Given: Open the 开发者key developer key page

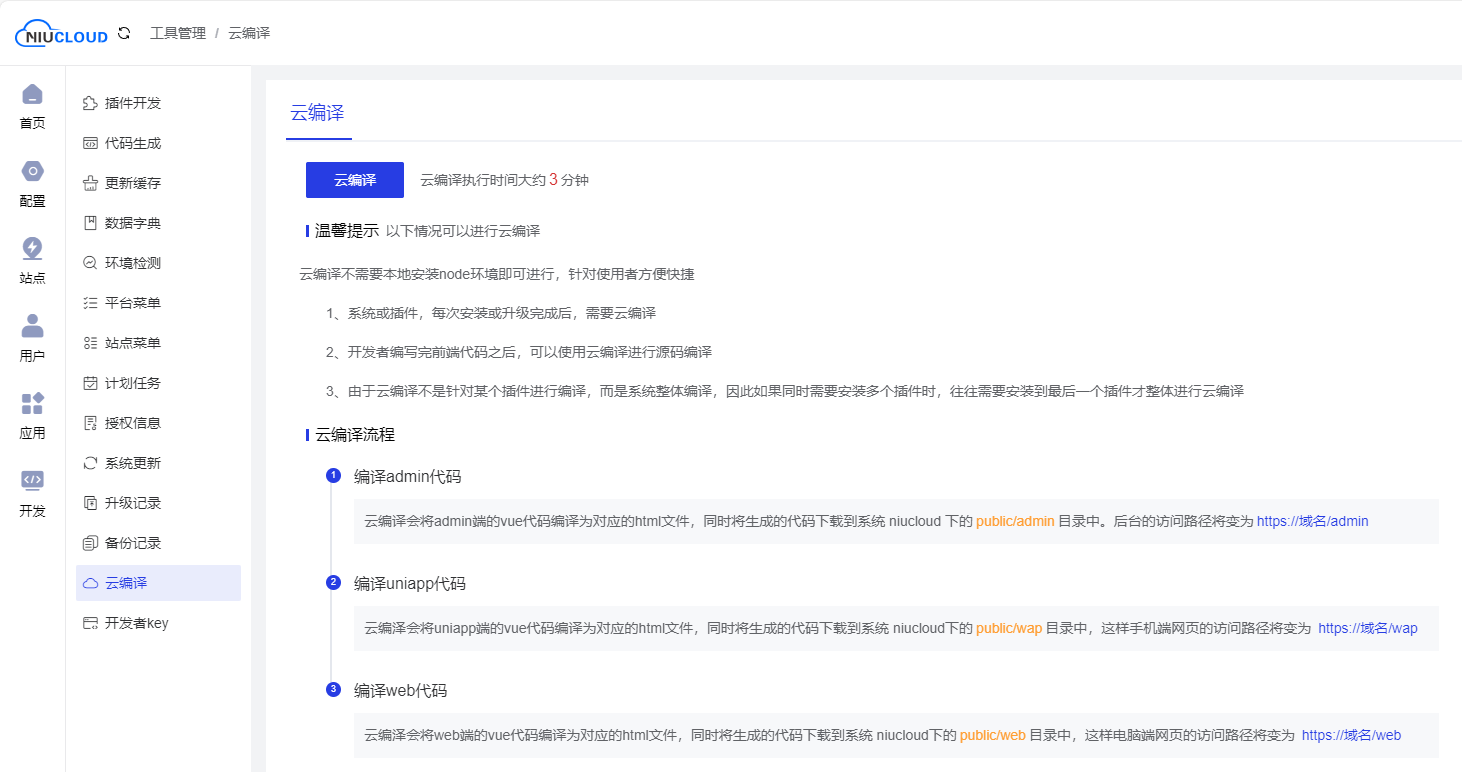Looking at the screenshot, I should pos(133,622).
